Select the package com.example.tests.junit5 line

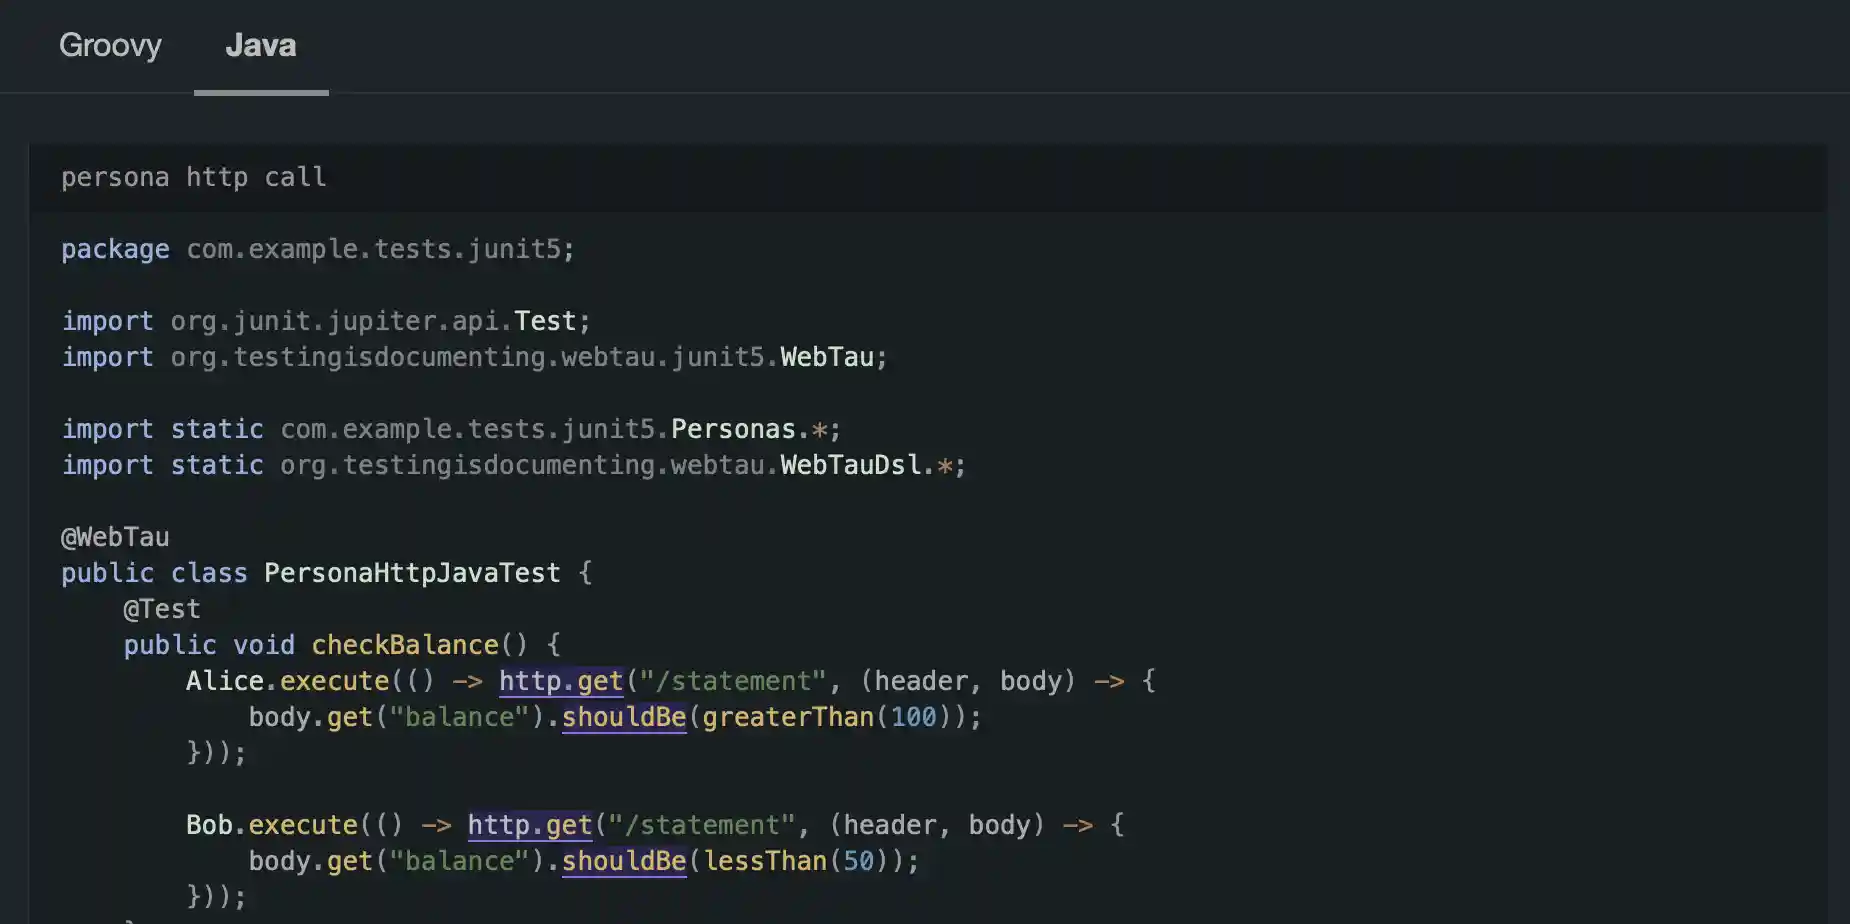point(316,249)
